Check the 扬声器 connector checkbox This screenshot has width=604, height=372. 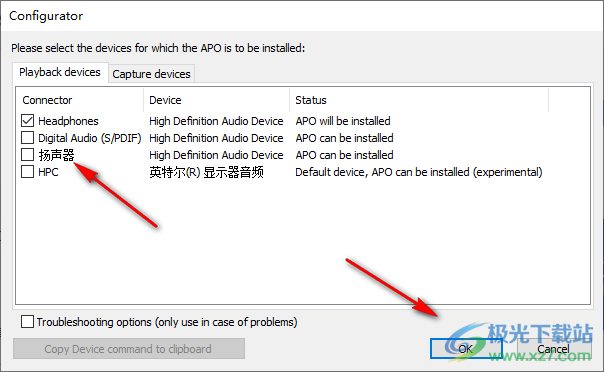27,155
